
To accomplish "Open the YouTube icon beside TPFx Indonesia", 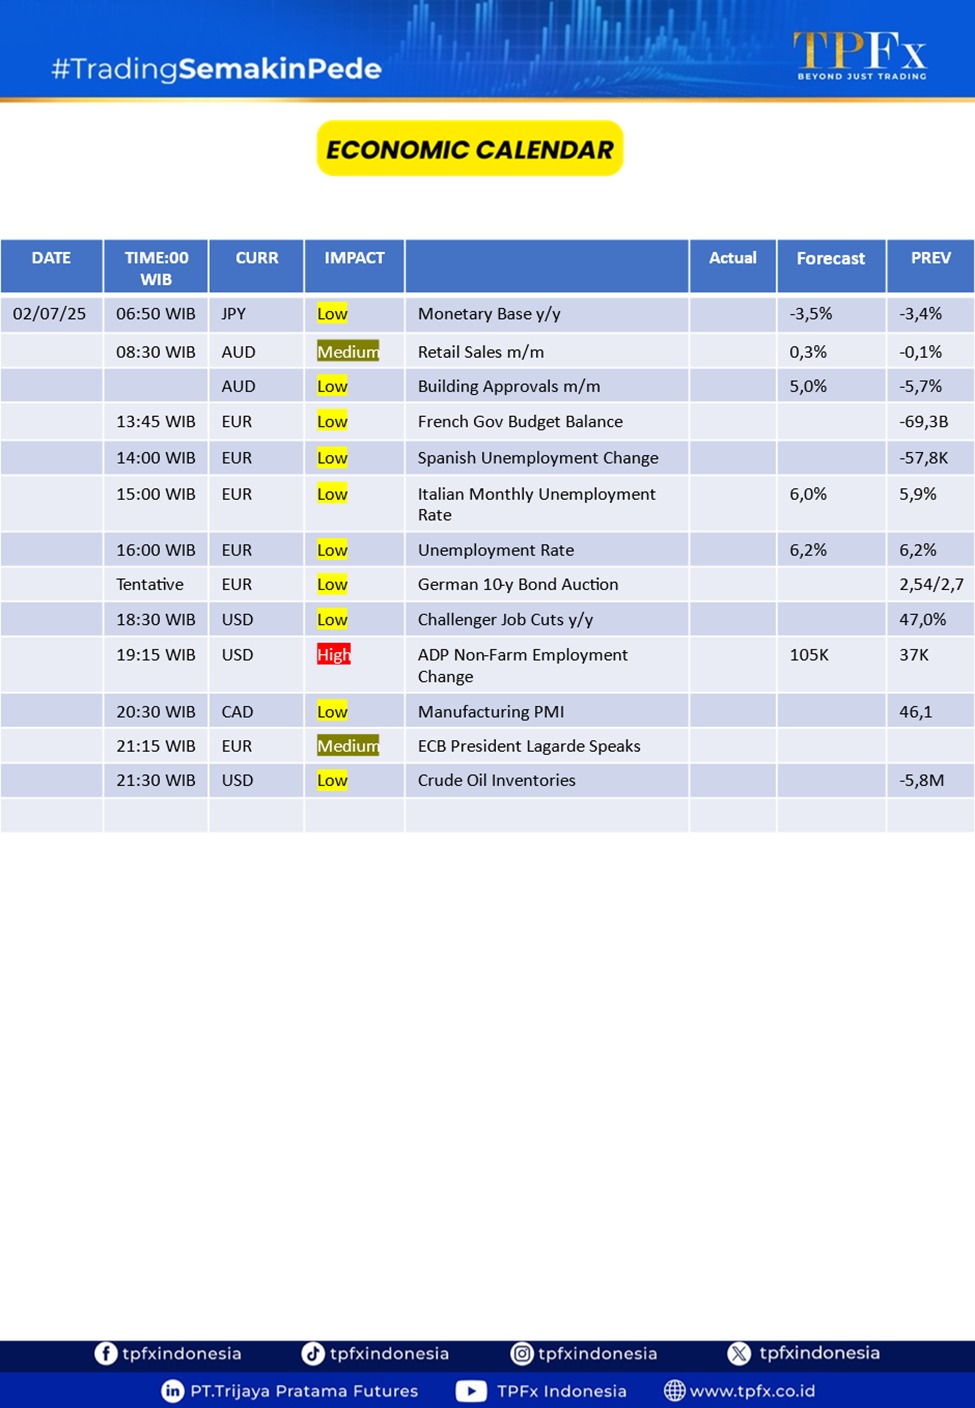I will (471, 1391).
